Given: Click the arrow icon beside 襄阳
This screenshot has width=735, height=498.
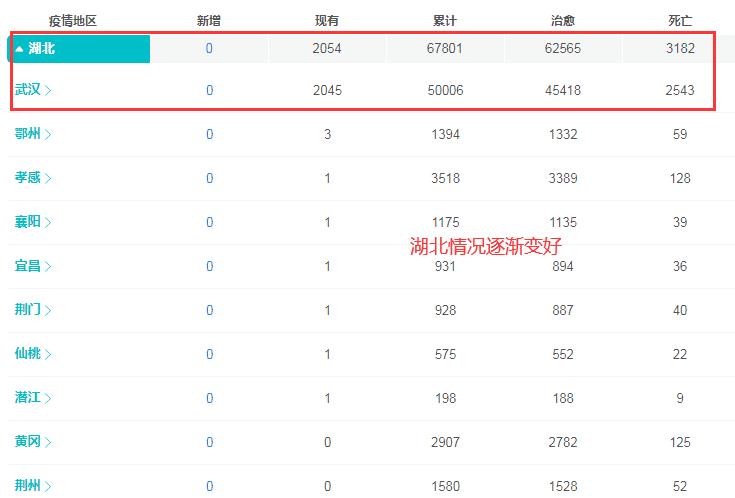Looking at the screenshot, I should [x=49, y=223].
